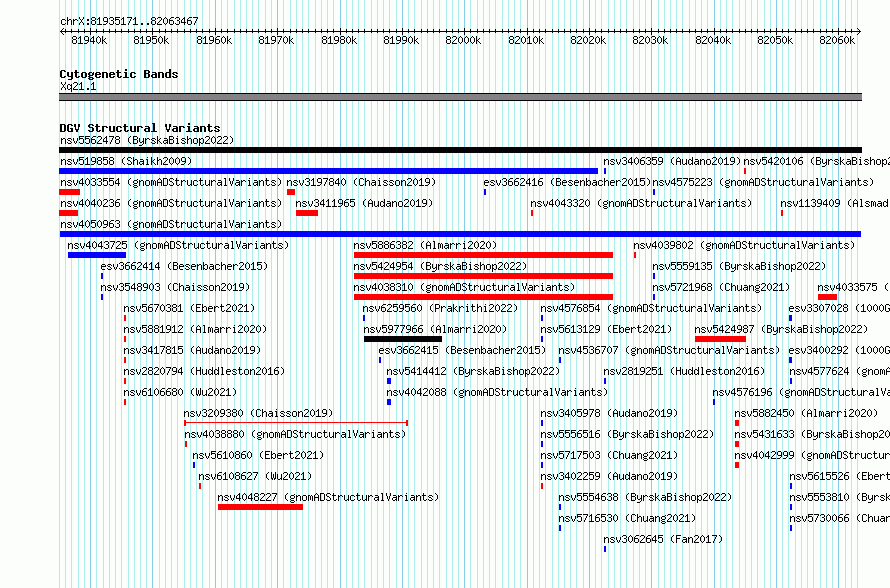Click nsv5414412 (ByrskaBishop2022) label
The image size is (890, 588).
pos(473,371)
